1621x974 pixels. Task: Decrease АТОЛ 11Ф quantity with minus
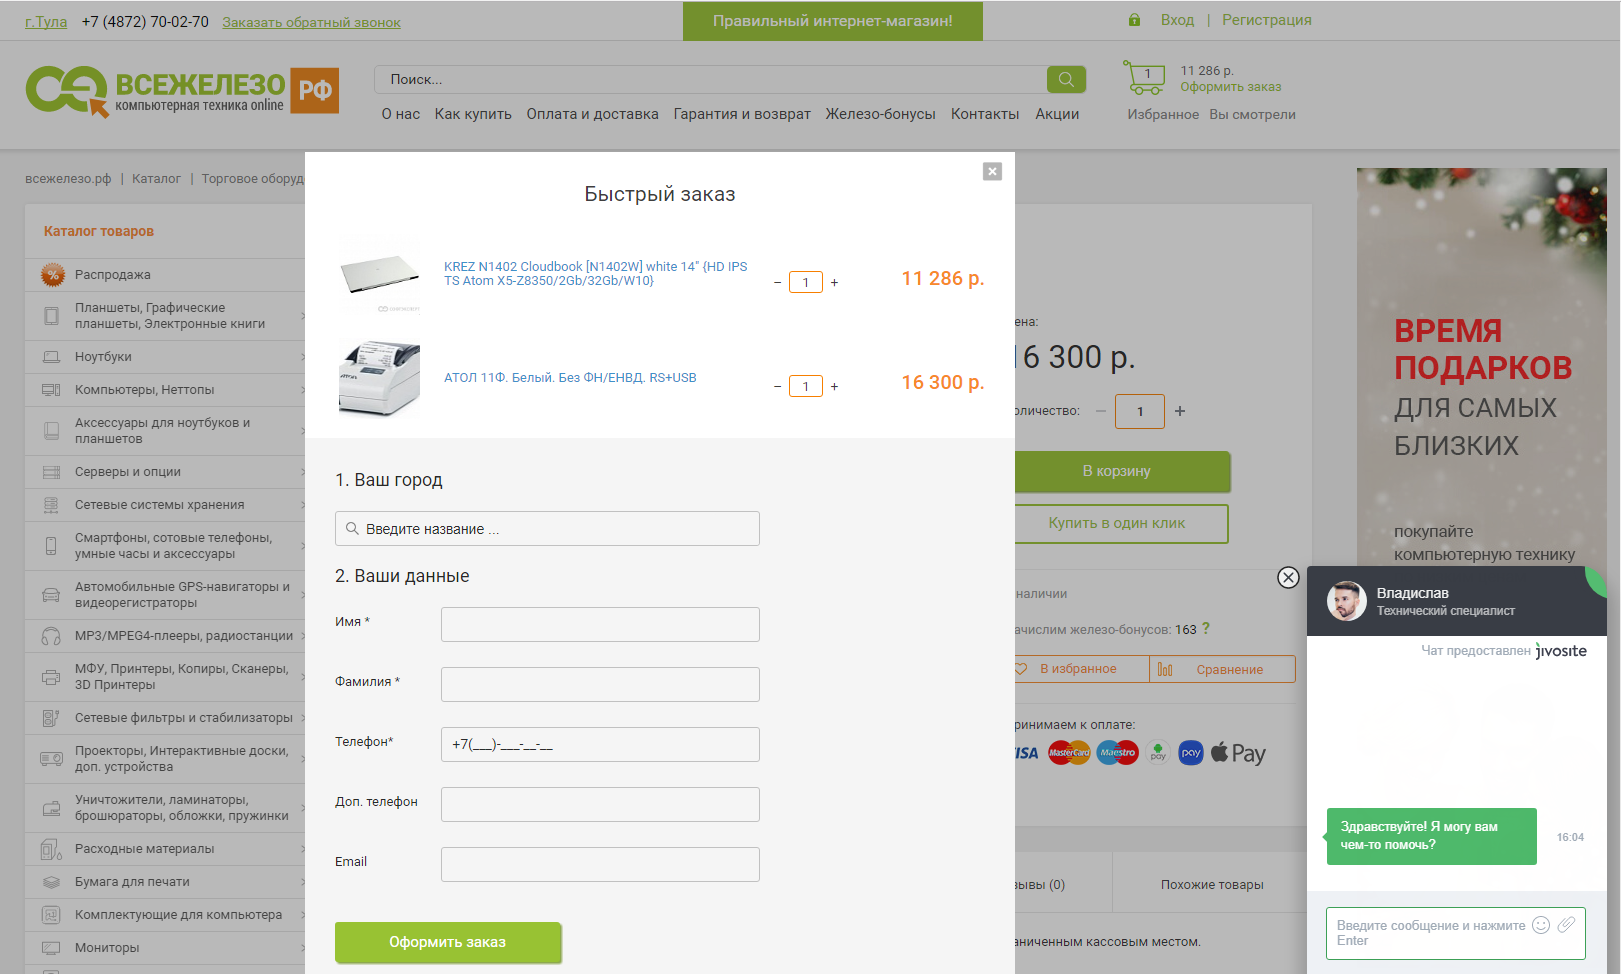[x=777, y=387]
